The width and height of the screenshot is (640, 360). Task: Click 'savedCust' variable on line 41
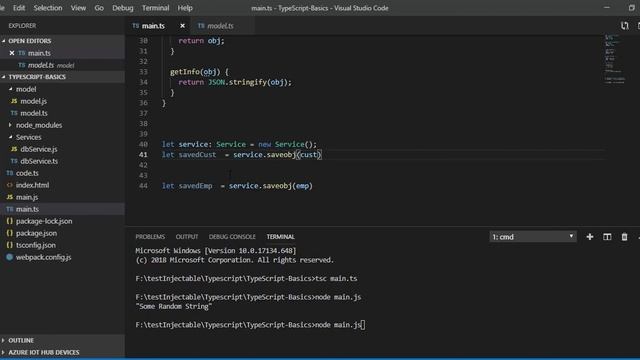[198, 155]
